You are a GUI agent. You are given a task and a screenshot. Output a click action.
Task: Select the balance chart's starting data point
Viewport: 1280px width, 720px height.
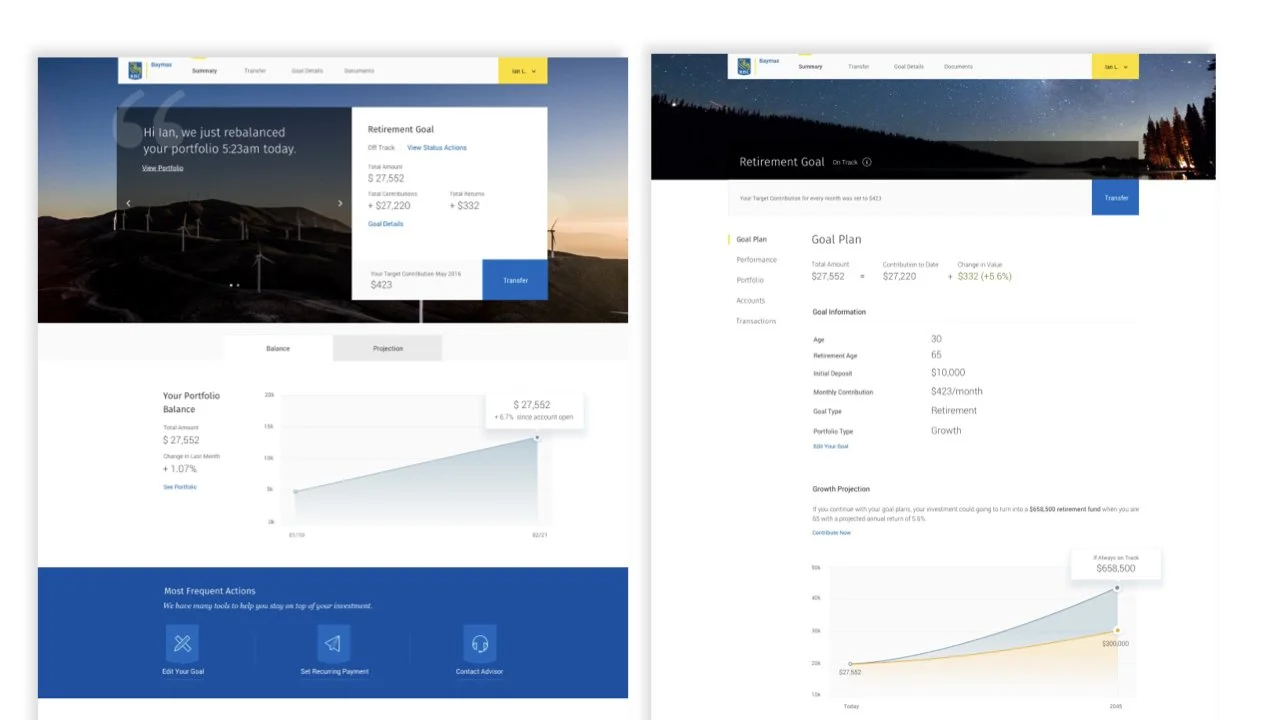(x=295, y=491)
